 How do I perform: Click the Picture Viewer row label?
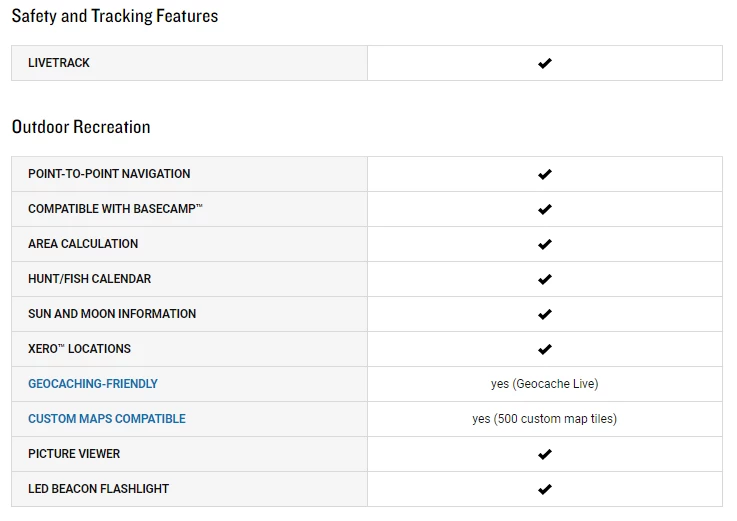[74, 454]
